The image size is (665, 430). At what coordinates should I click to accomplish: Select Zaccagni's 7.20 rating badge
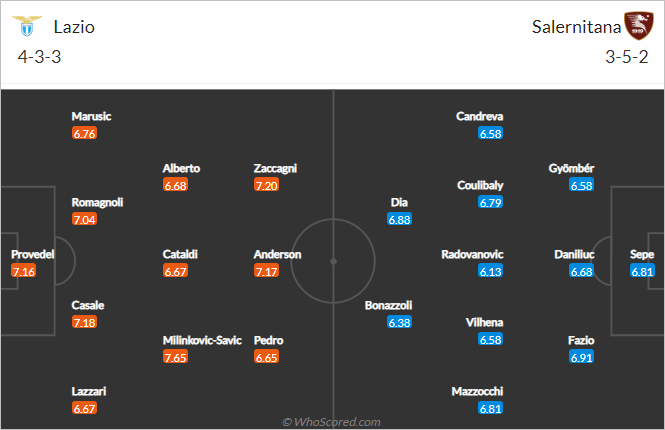click(266, 185)
